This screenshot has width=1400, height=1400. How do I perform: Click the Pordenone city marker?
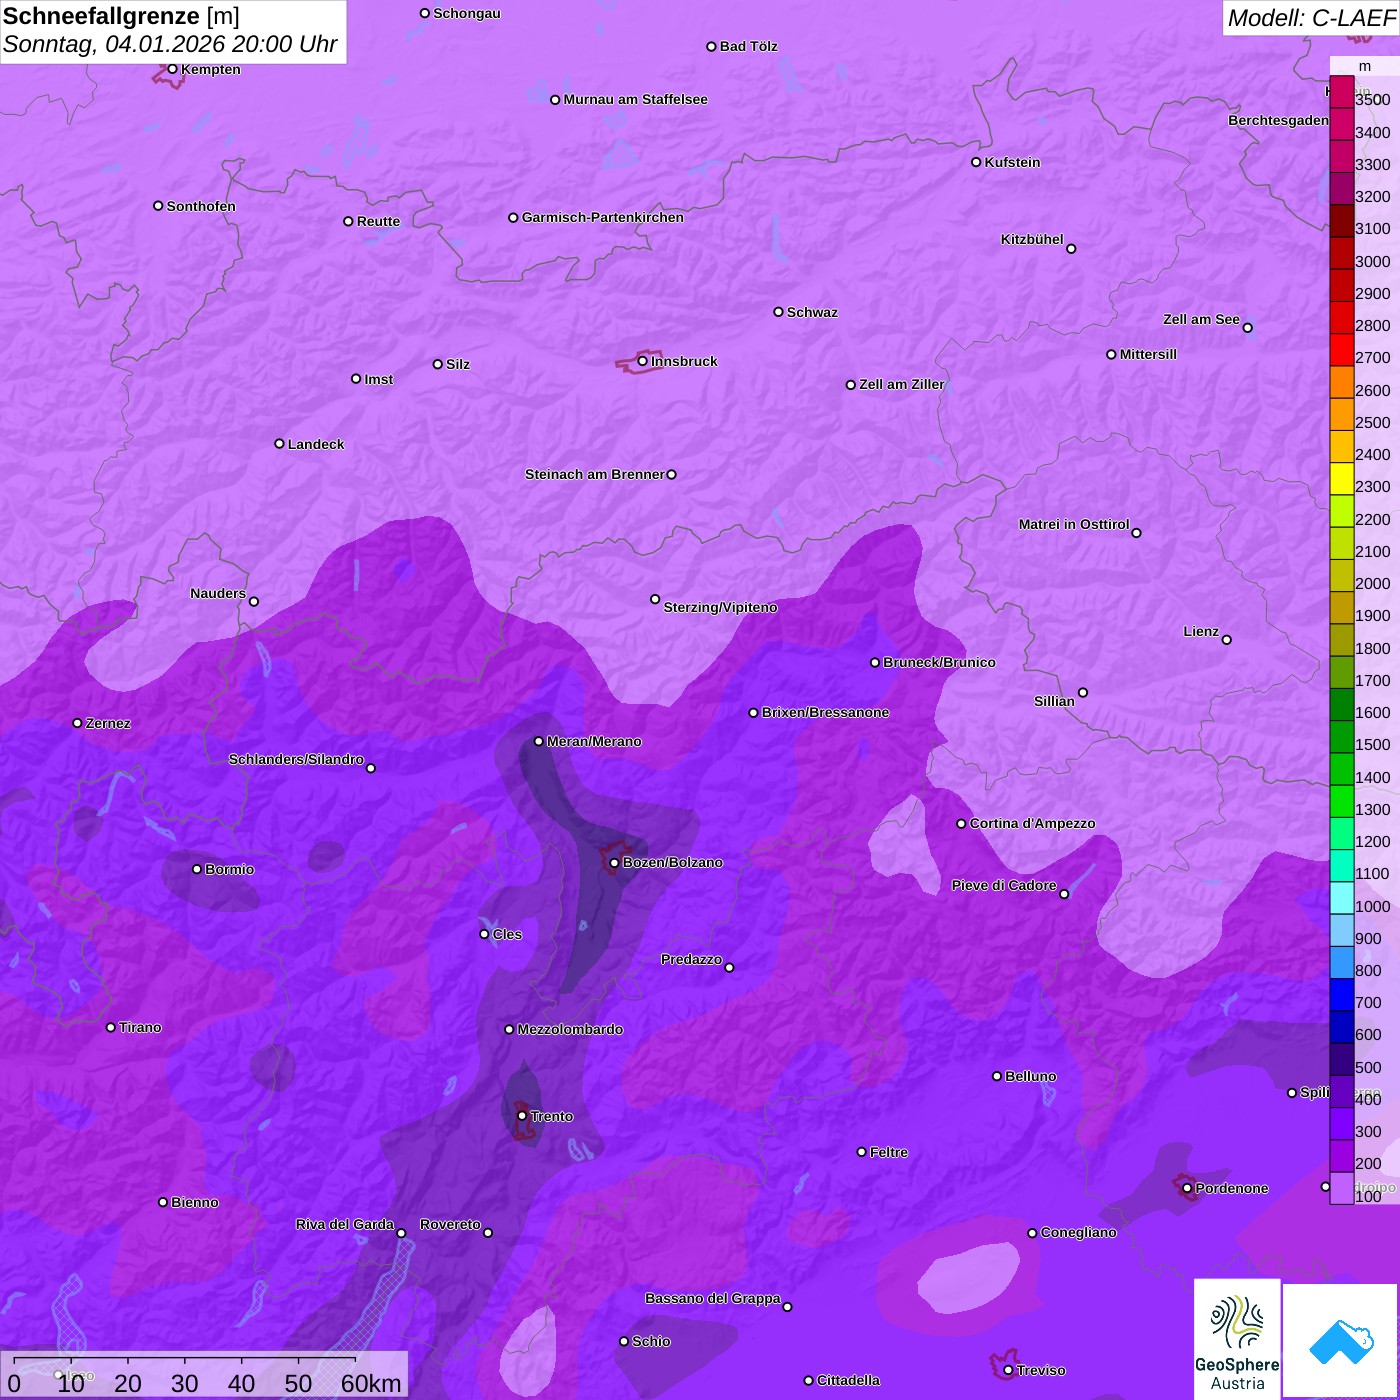click(1188, 1188)
